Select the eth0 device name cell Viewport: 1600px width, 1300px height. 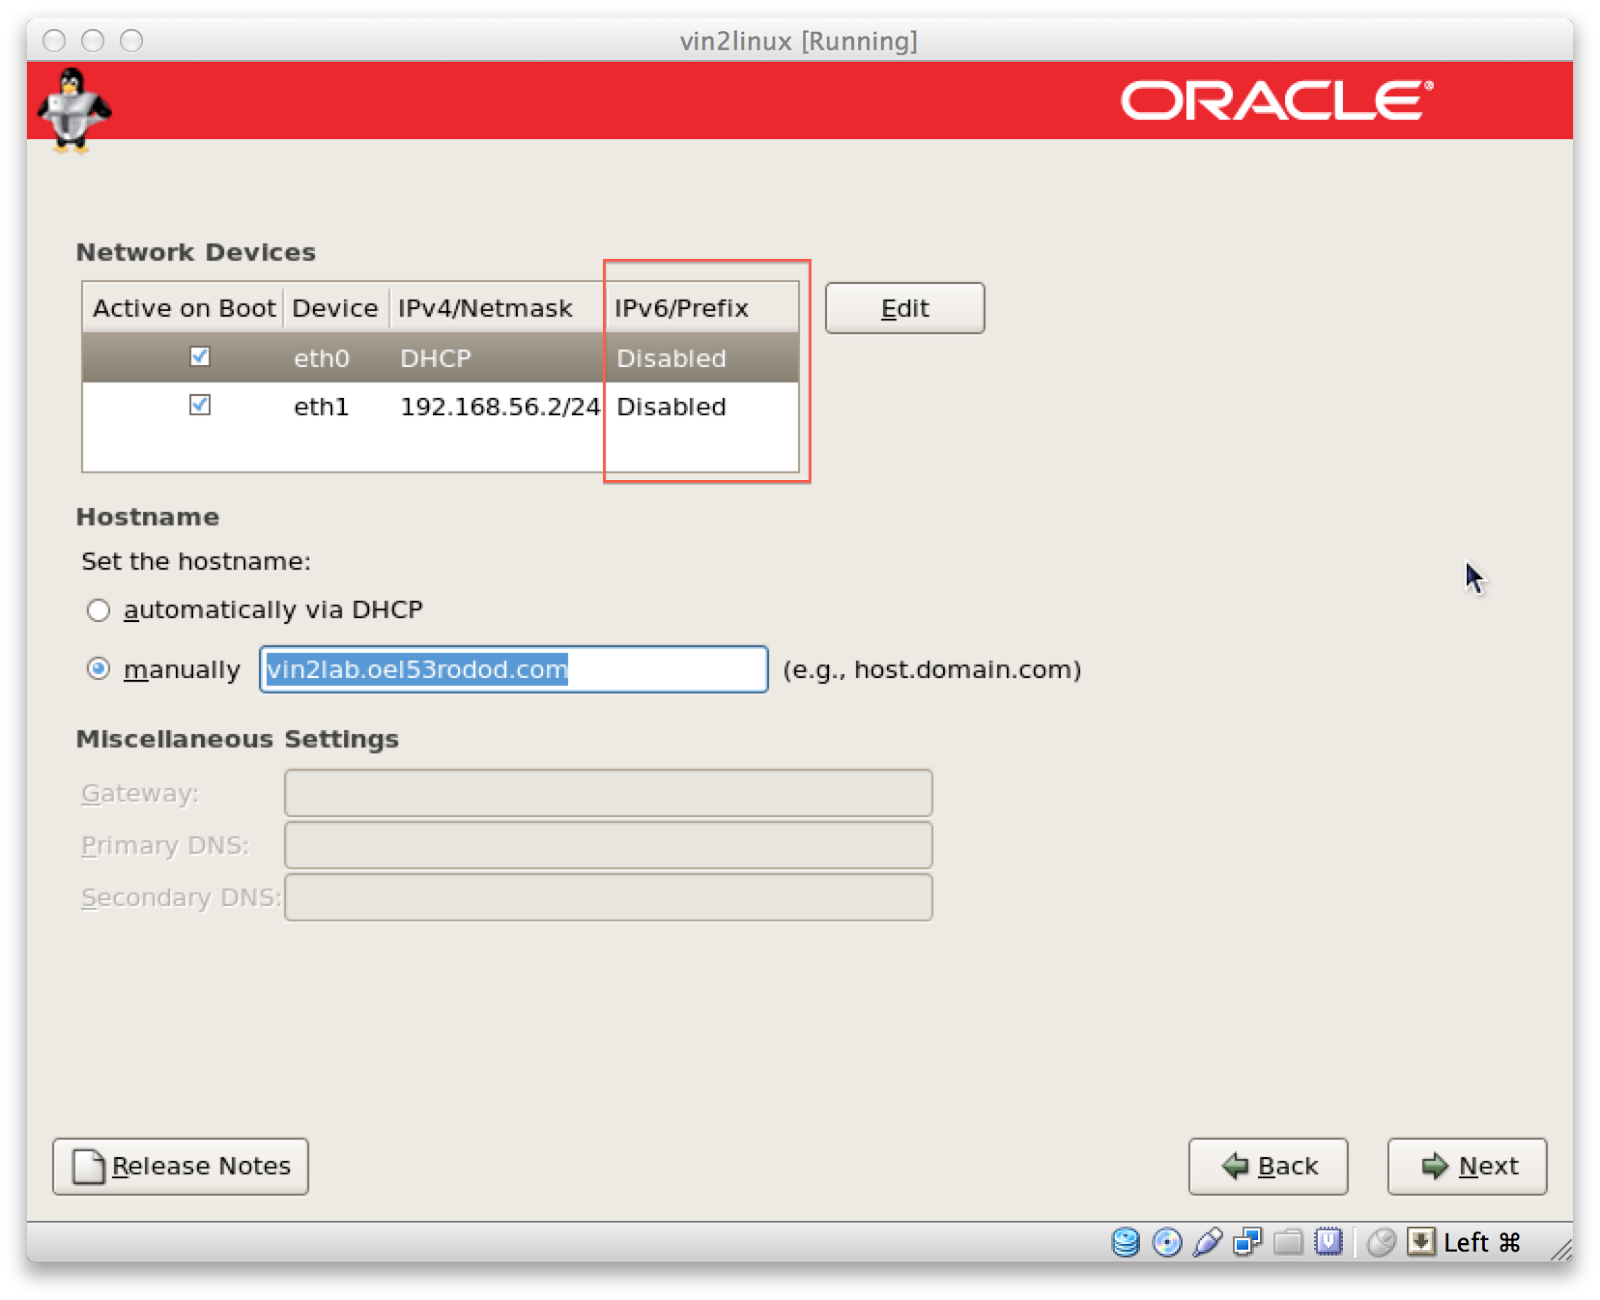[322, 358]
